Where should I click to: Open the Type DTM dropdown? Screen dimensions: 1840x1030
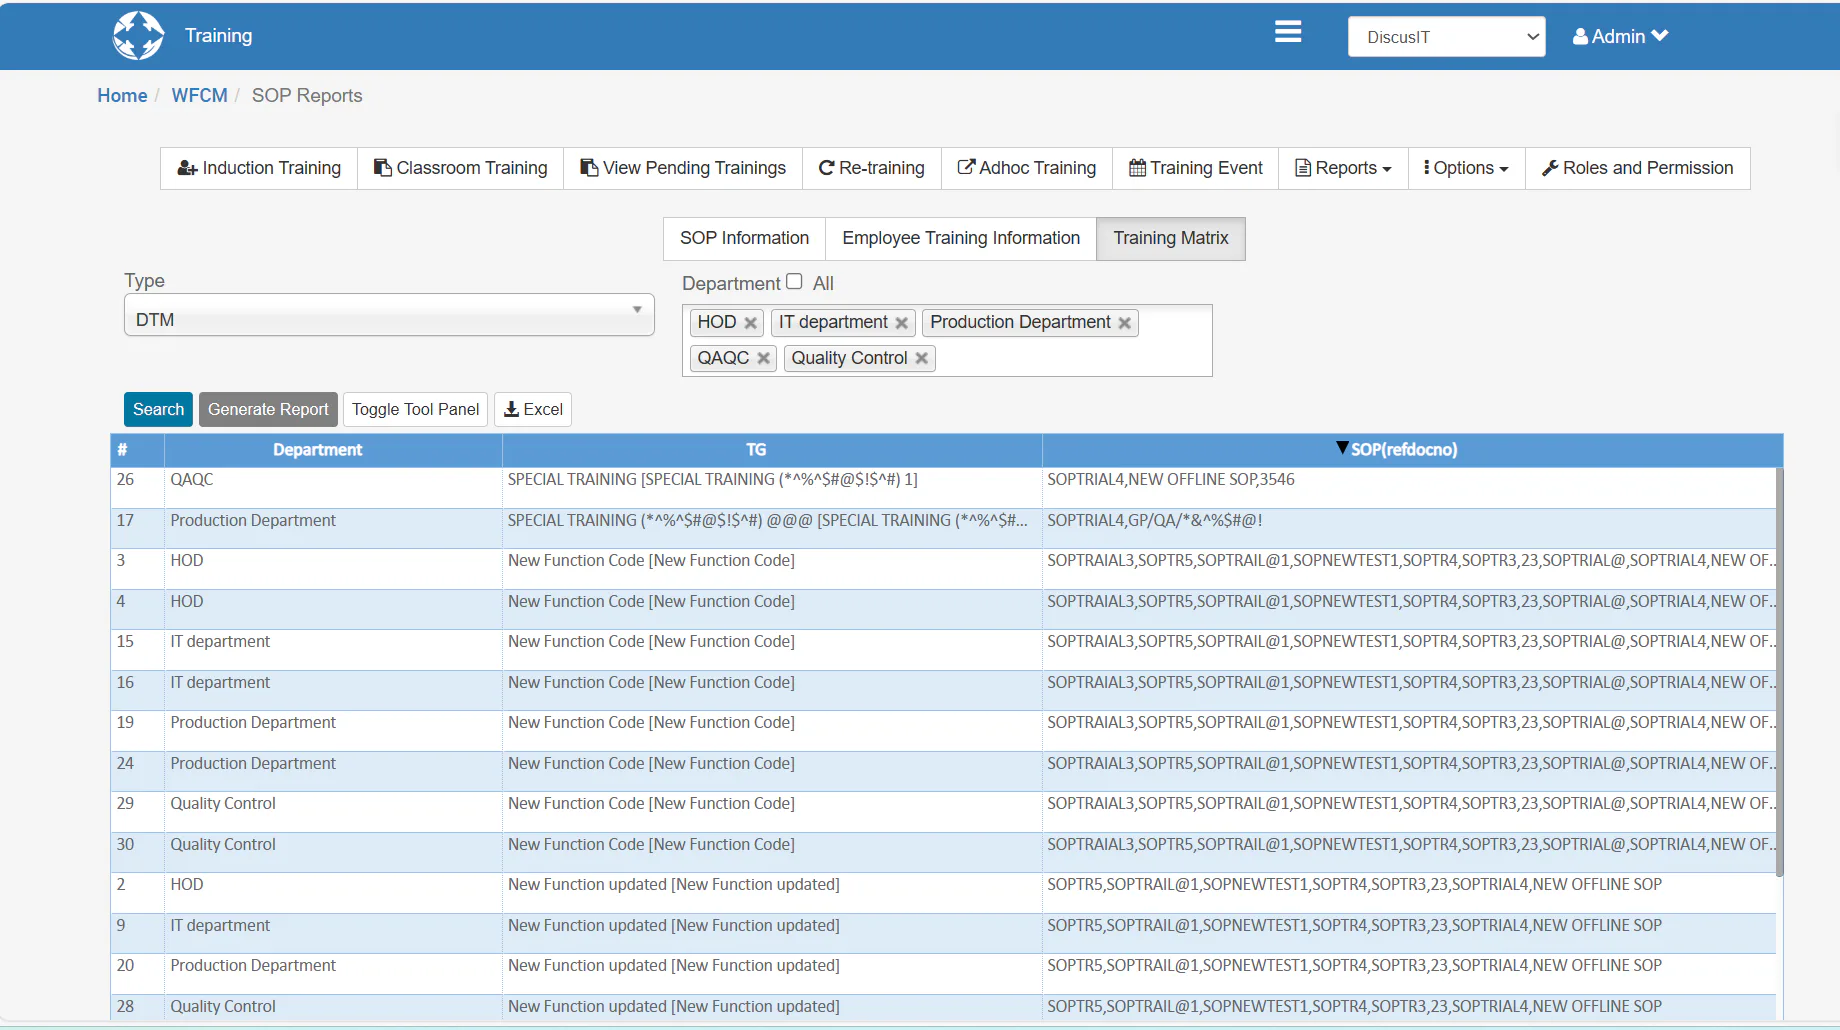389,315
